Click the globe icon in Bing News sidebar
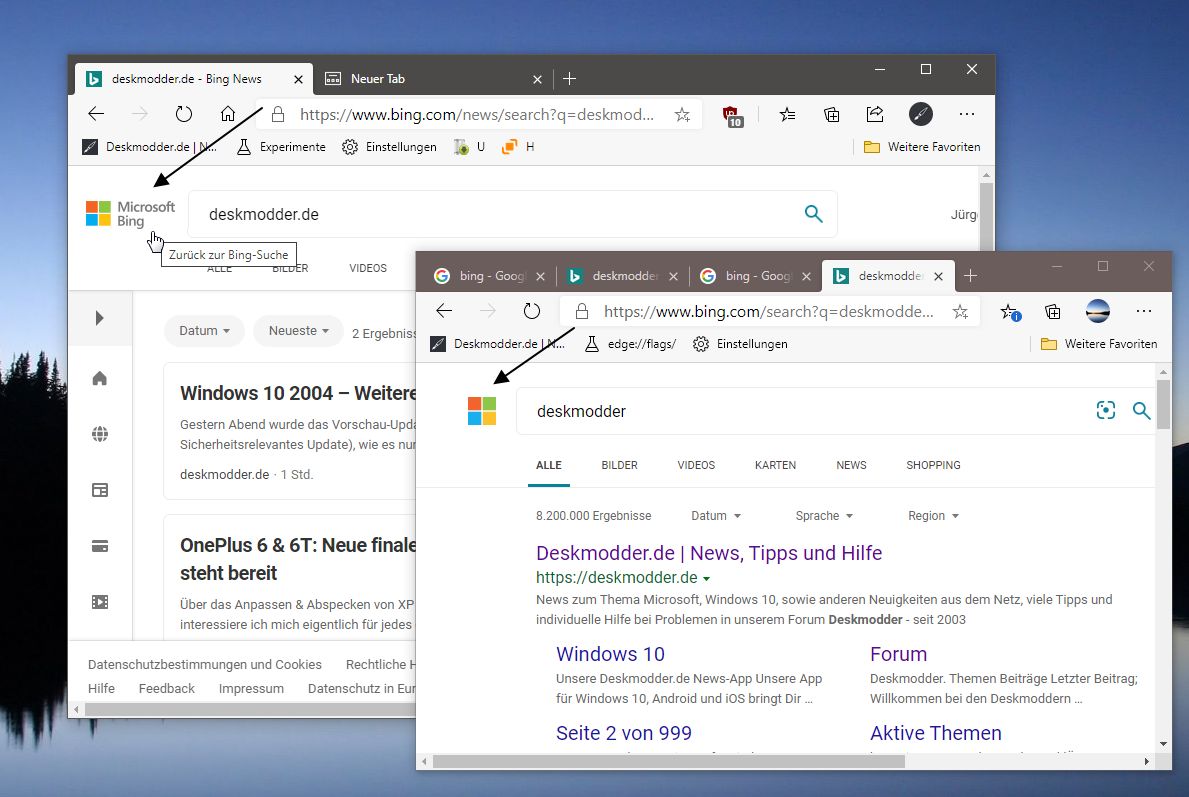 point(99,434)
